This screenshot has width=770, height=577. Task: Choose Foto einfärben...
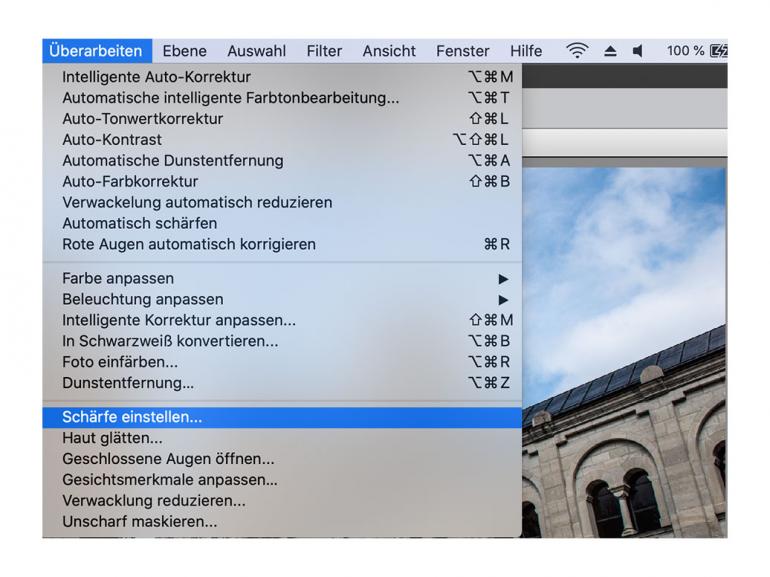tap(282, 362)
